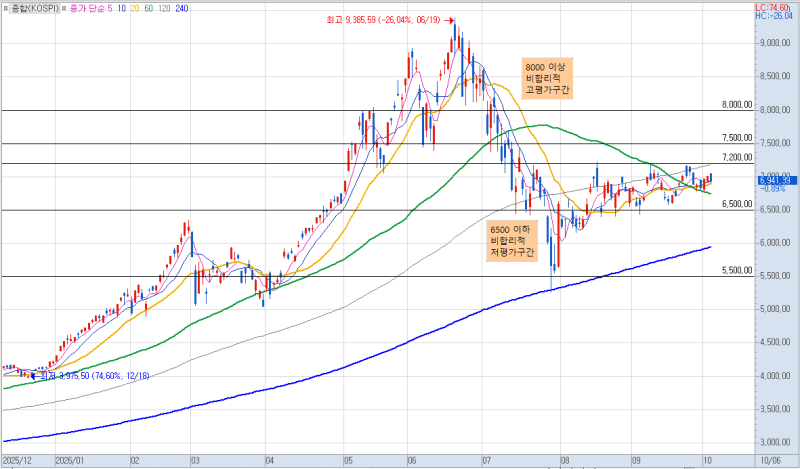Viewport: 800px width, 469px height.
Task: Select the 120-day moving average legend
Action: 164,8
